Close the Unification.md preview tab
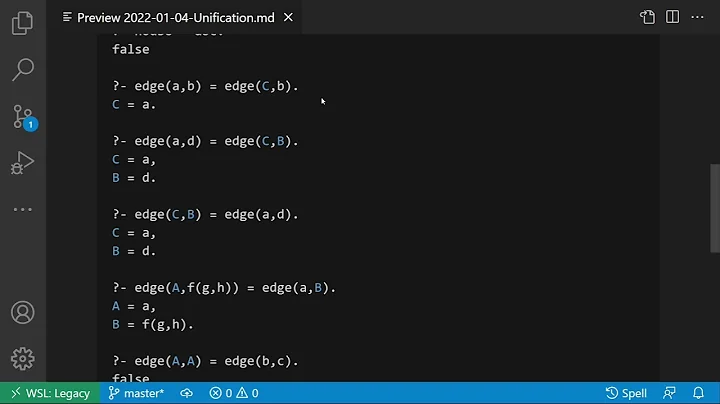This screenshot has height=404, width=720. (x=288, y=17)
